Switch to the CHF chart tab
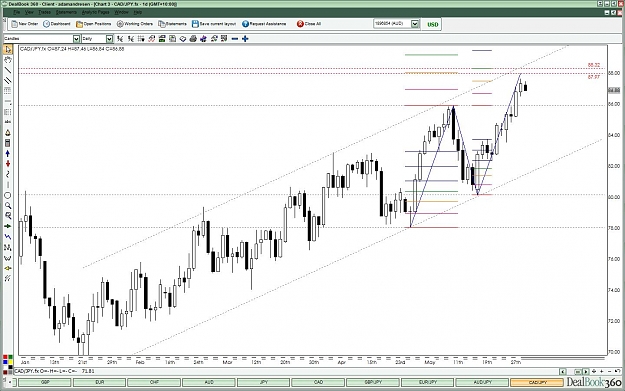This screenshot has width=625, height=391. pyautogui.click(x=154, y=382)
